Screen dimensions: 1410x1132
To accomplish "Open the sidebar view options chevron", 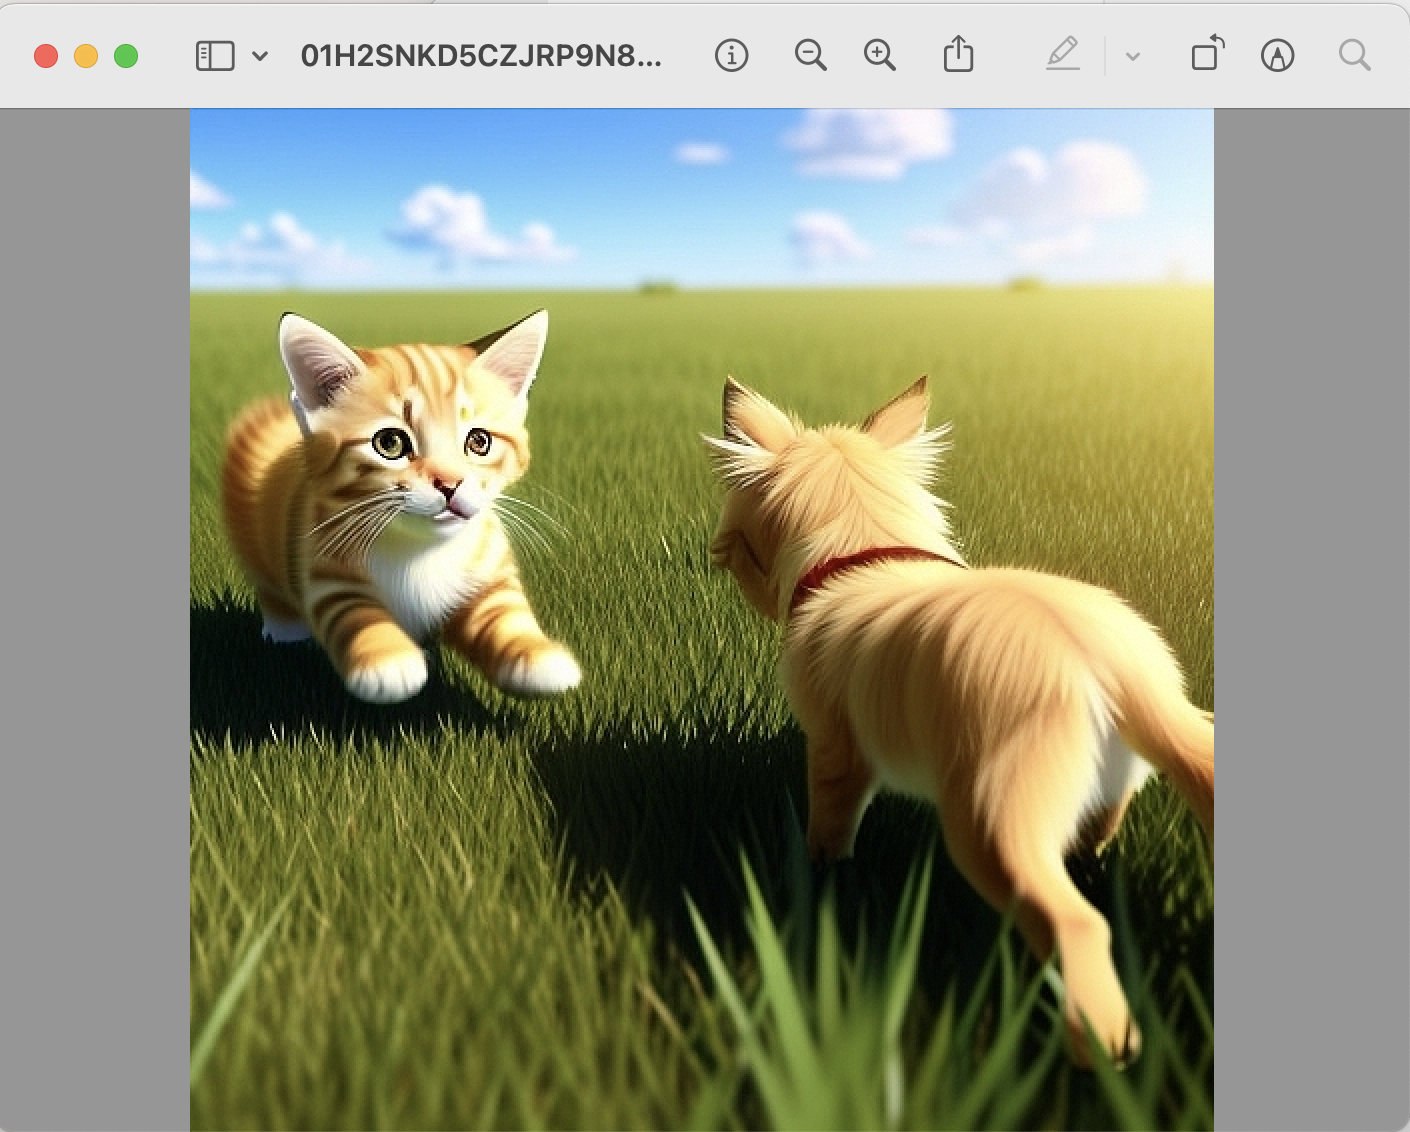I will pos(260,56).
